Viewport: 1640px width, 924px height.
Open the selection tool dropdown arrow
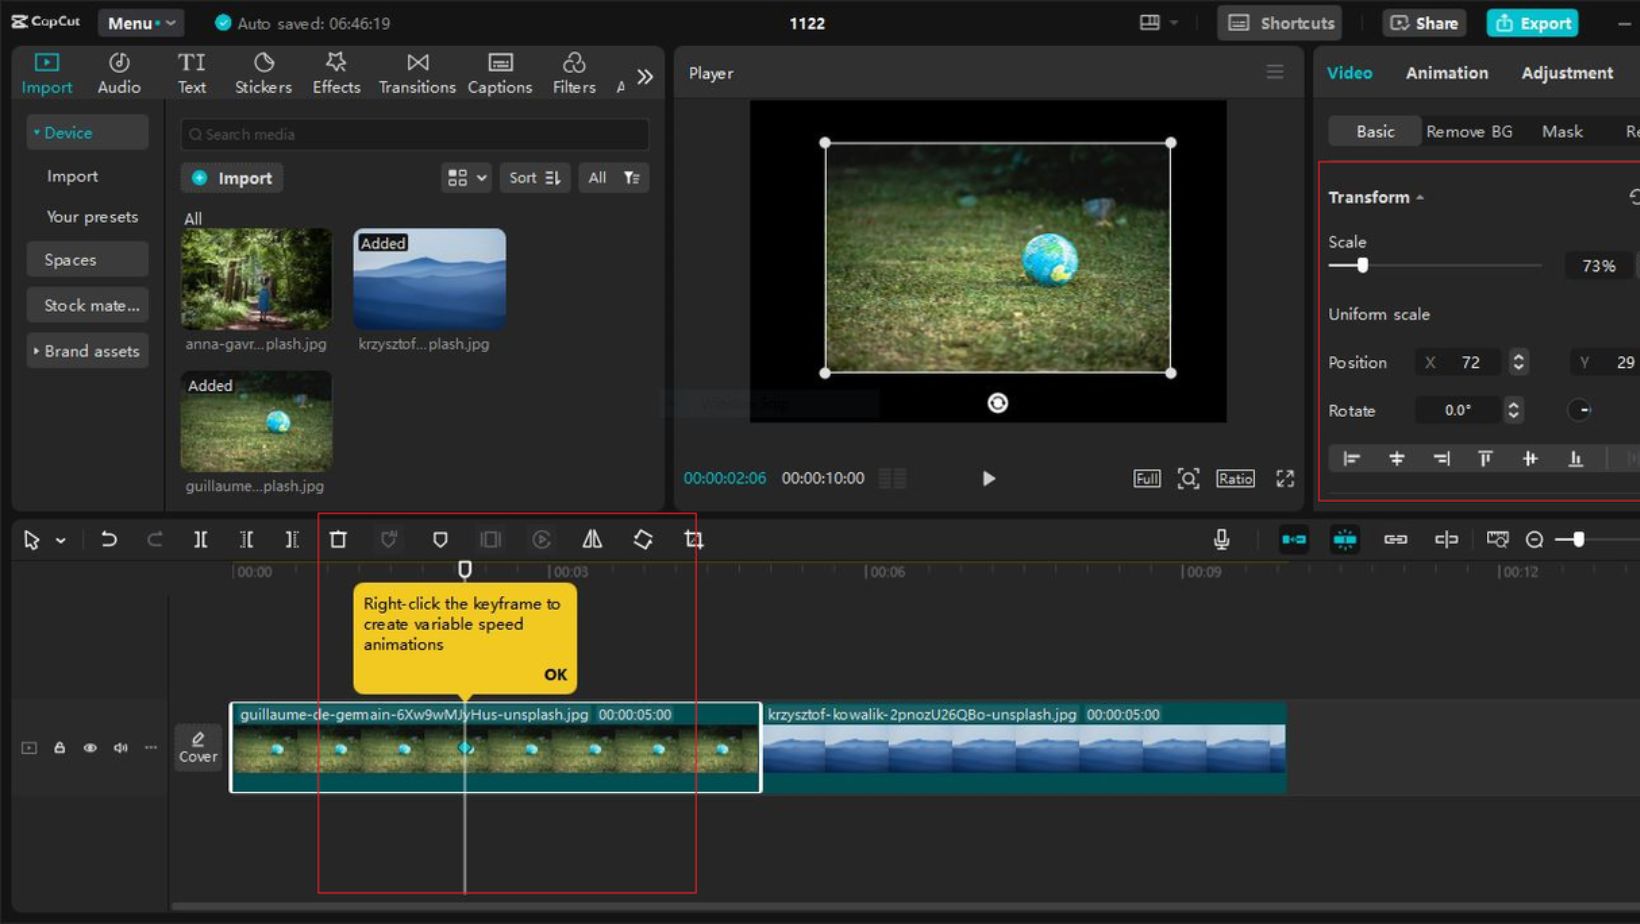61,541
